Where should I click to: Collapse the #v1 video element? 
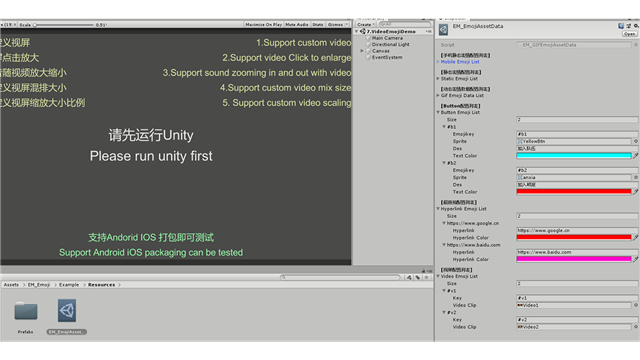[x=444, y=291]
